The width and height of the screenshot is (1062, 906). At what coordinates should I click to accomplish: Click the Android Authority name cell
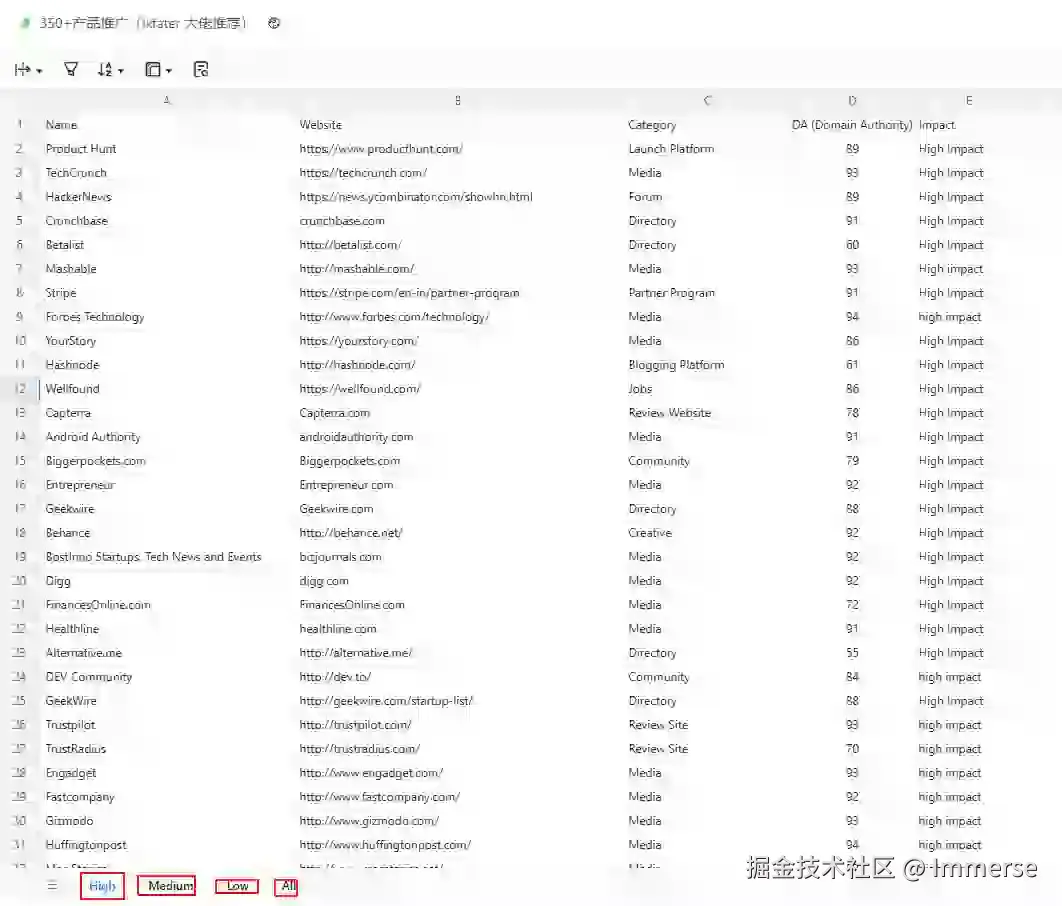93,437
